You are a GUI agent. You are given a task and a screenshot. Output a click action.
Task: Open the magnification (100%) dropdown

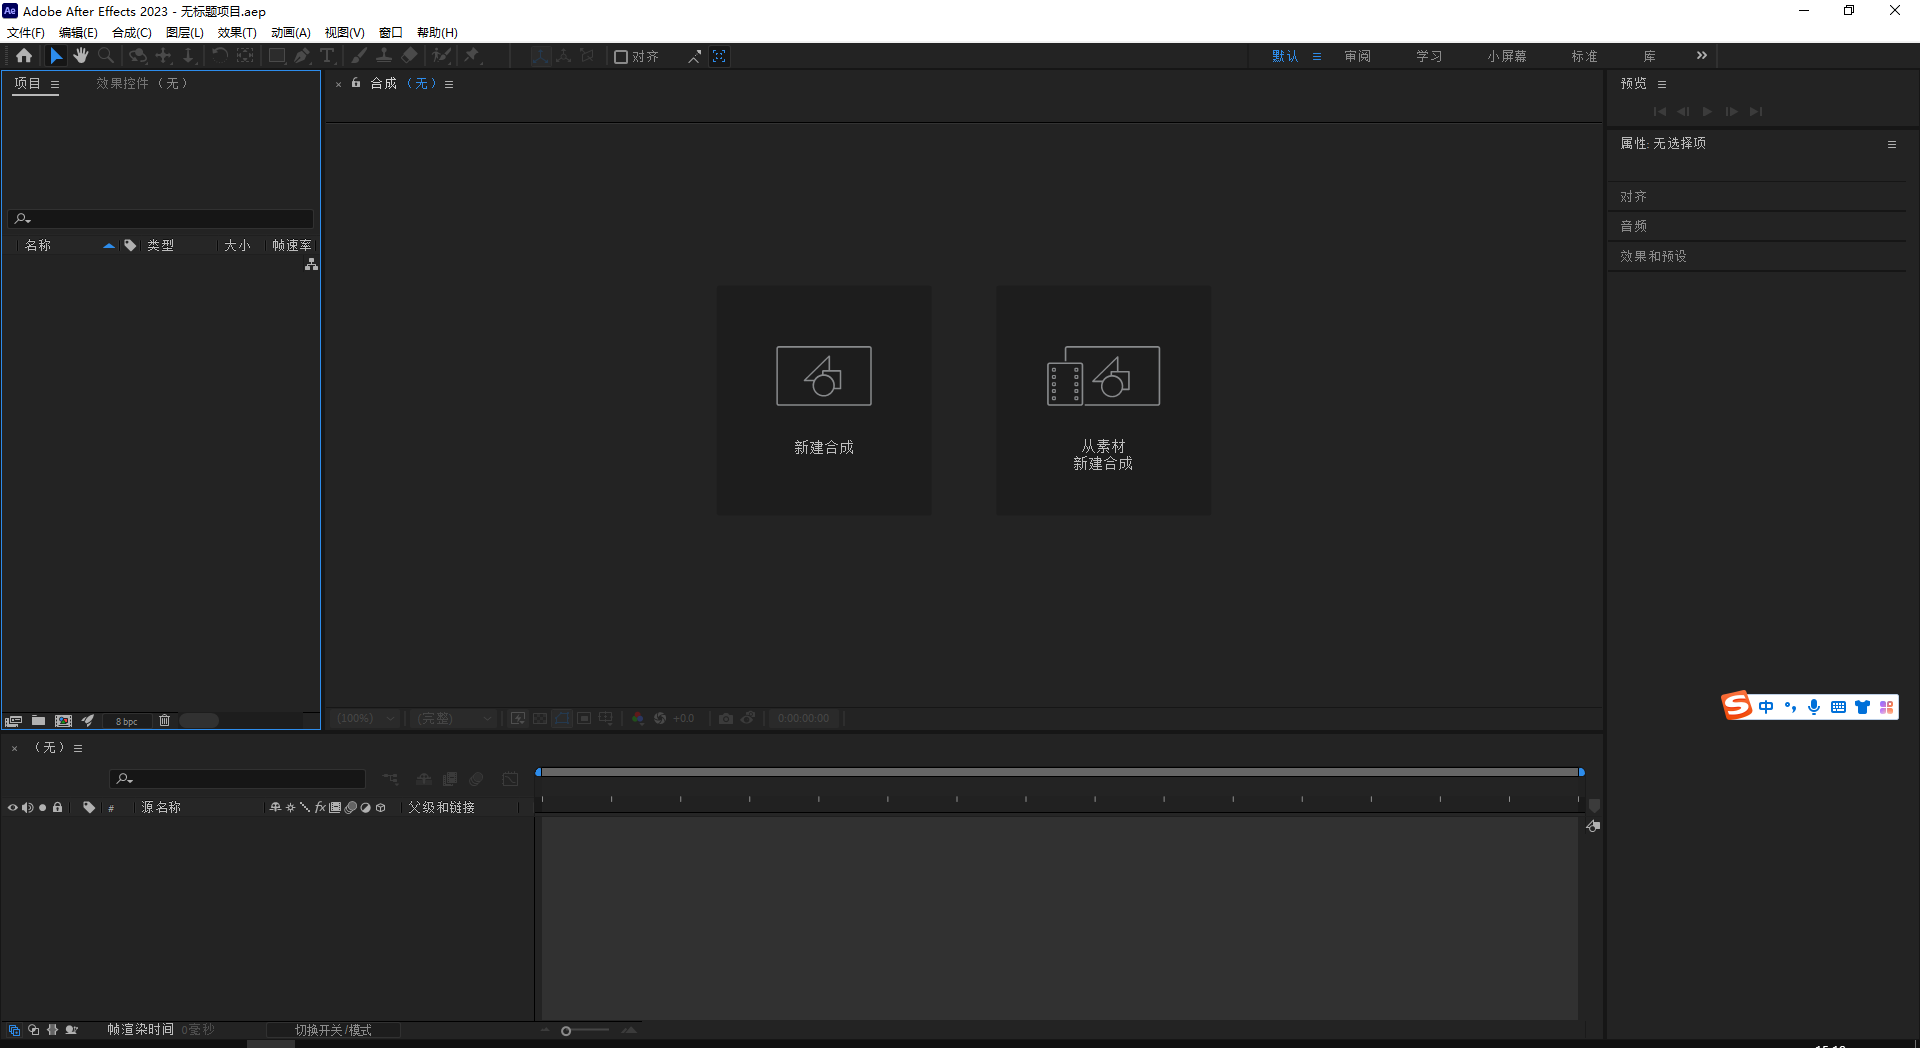[x=363, y=718]
